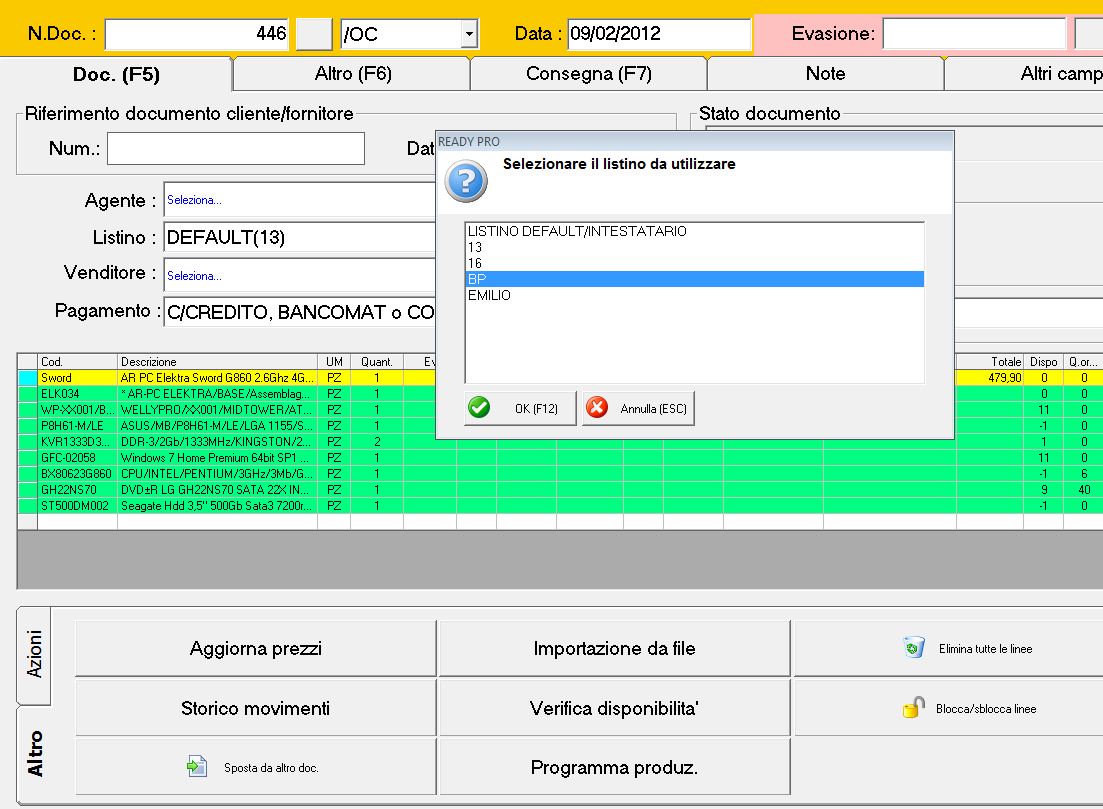Confirm with the OK (F12) button

(520, 408)
